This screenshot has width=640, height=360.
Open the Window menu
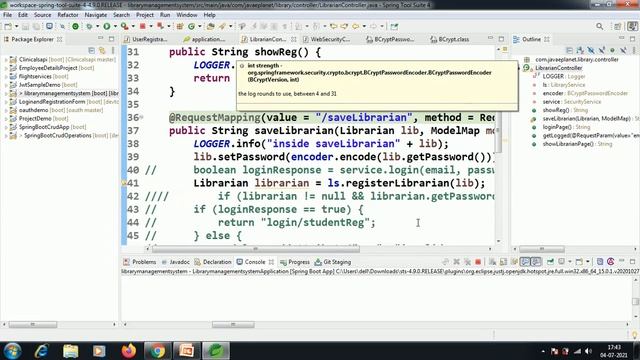pos(187,15)
